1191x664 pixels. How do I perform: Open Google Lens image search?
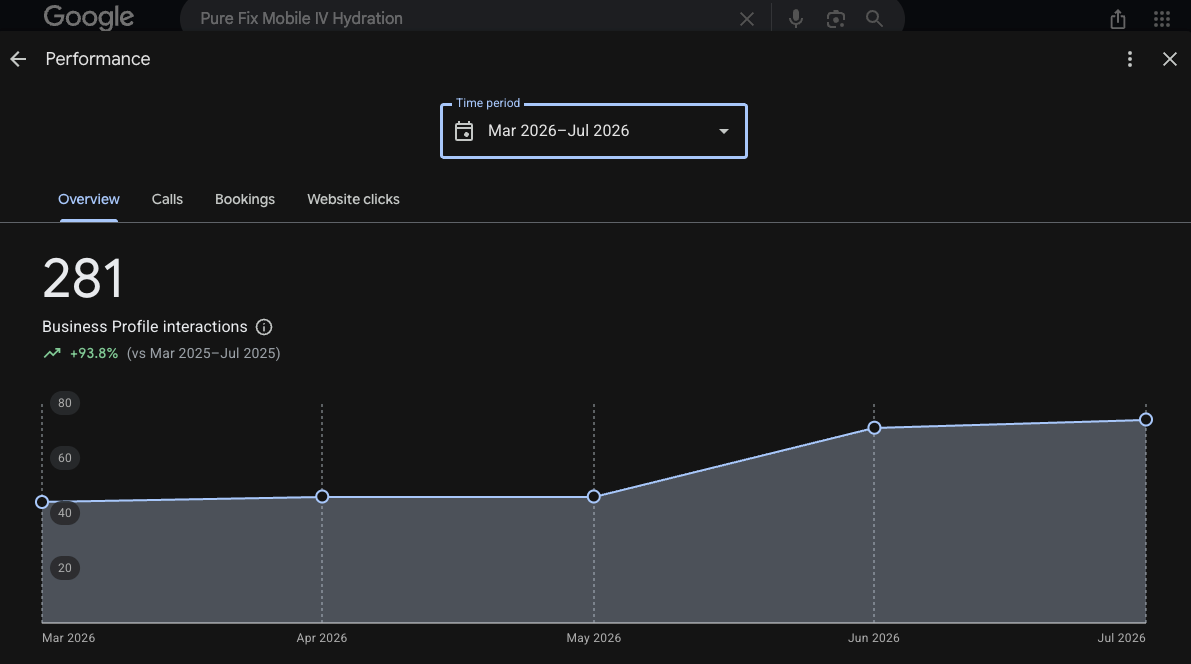(836, 19)
